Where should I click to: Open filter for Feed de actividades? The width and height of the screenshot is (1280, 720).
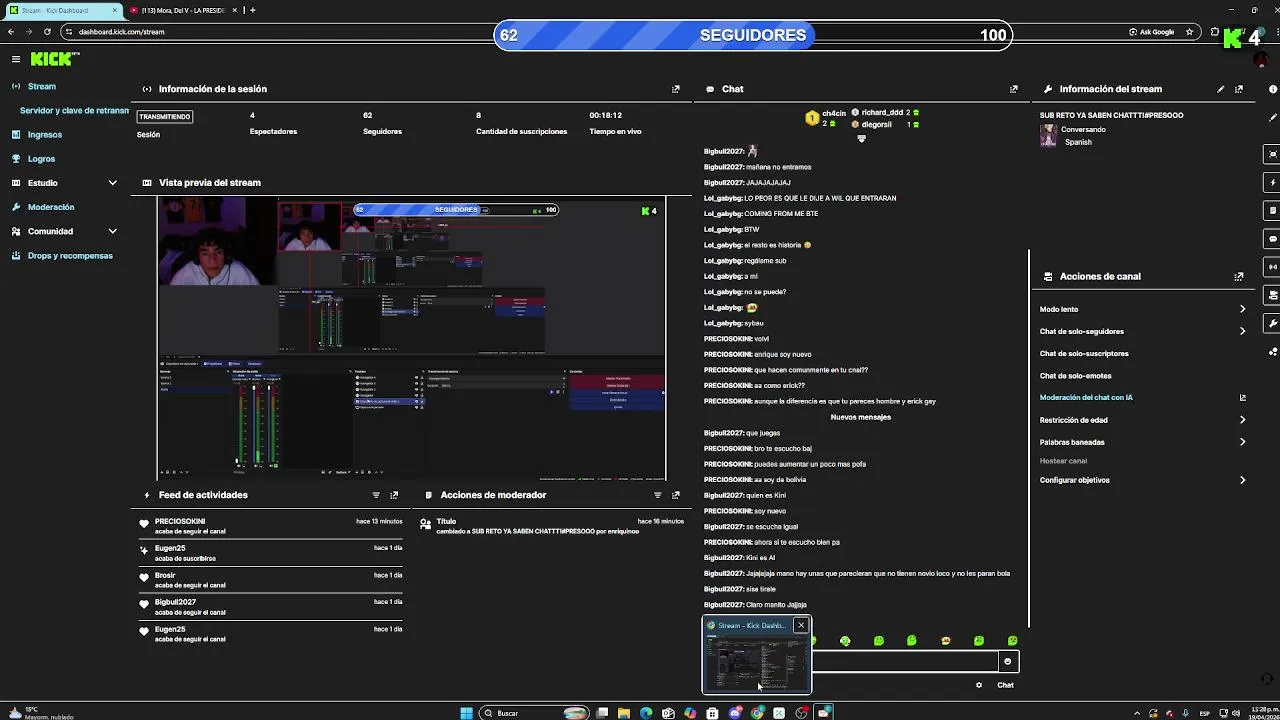click(376, 495)
